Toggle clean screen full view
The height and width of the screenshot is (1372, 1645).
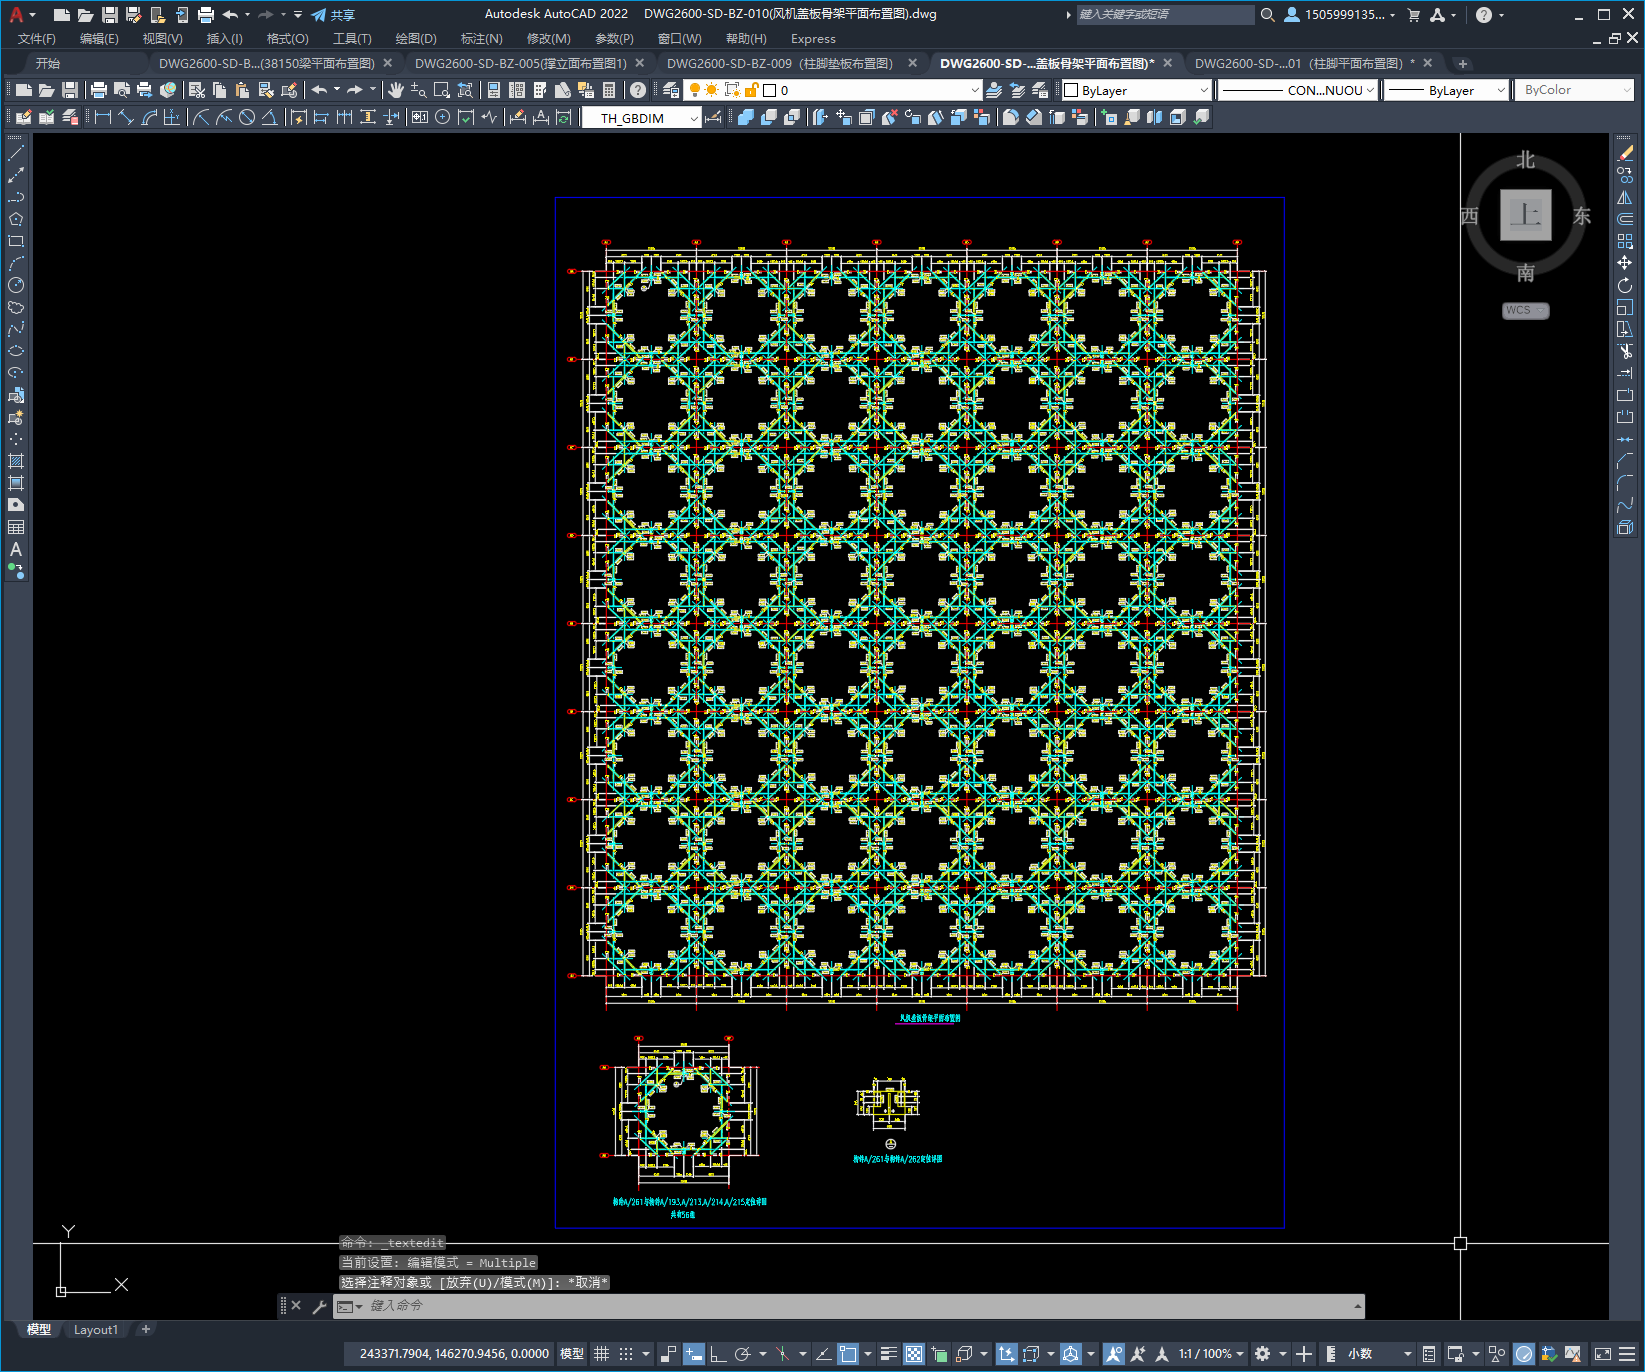[1603, 1354]
